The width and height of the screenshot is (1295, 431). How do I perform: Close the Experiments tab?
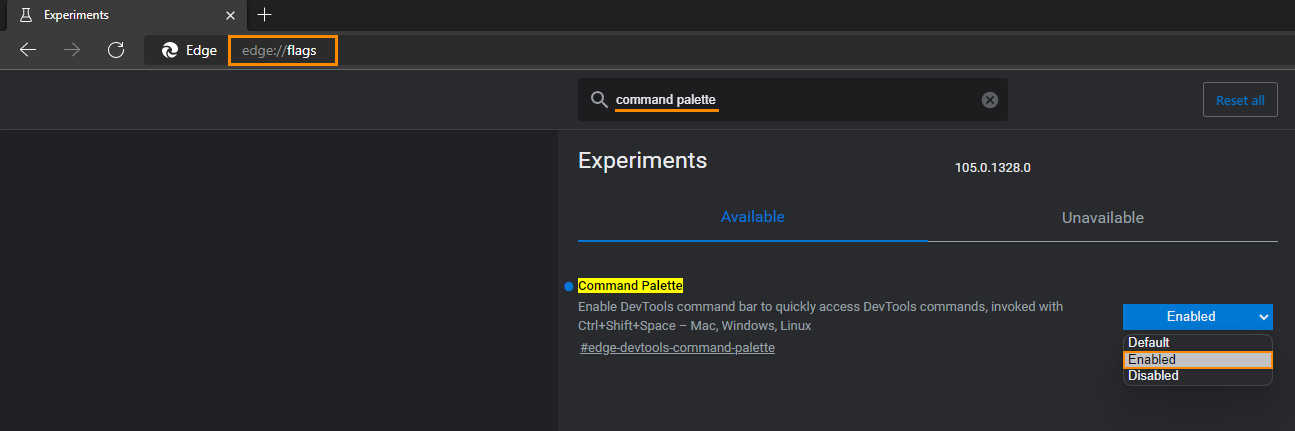[231, 16]
